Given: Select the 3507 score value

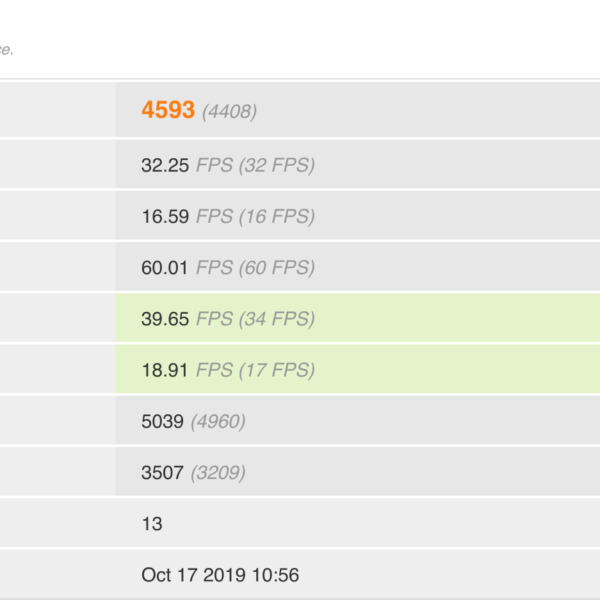Looking at the screenshot, I should [x=162, y=472].
